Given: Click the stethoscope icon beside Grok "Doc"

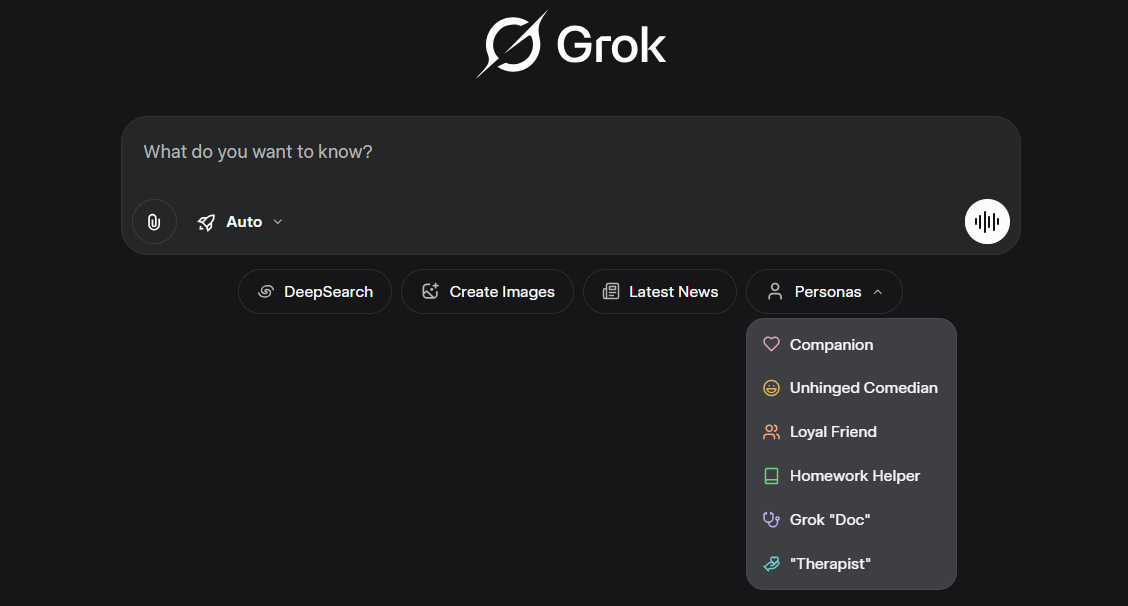Looking at the screenshot, I should 771,519.
